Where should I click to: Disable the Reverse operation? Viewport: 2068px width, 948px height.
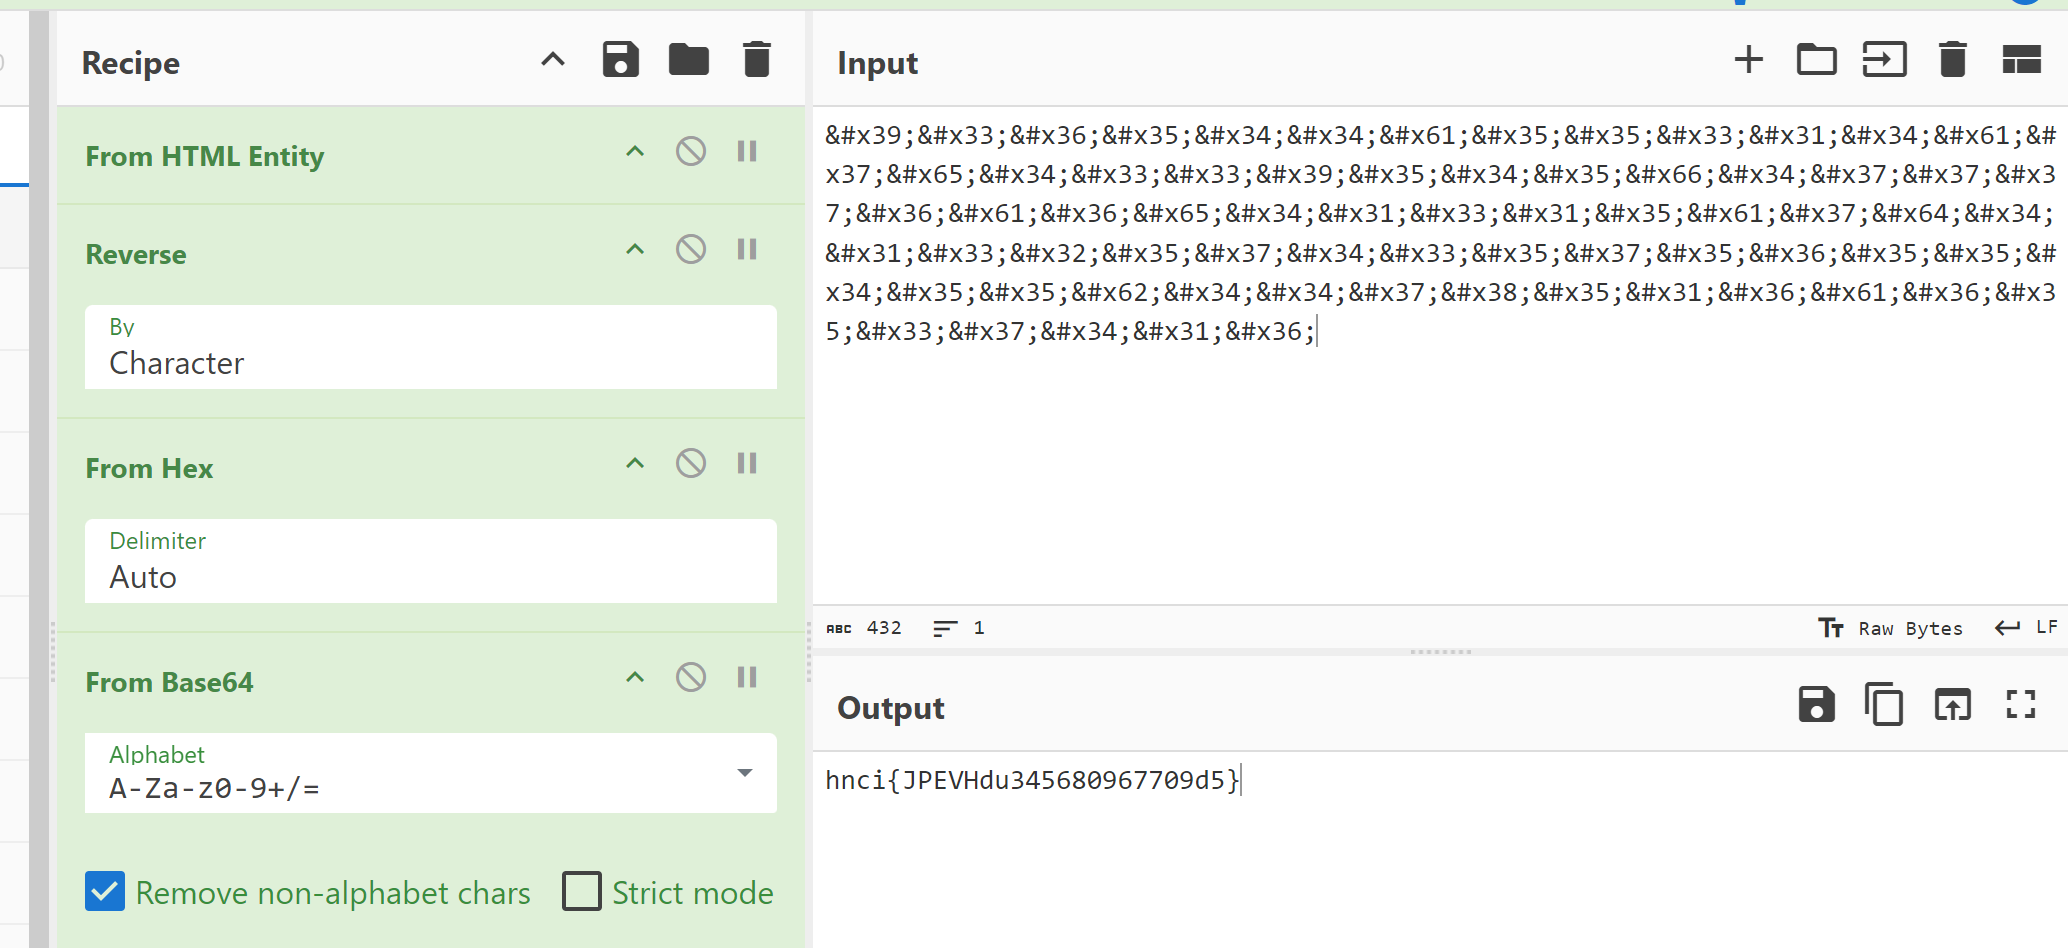(691, 250)
